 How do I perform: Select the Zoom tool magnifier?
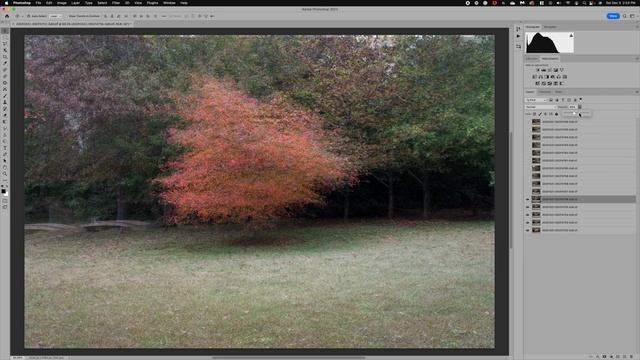(5, 174)
